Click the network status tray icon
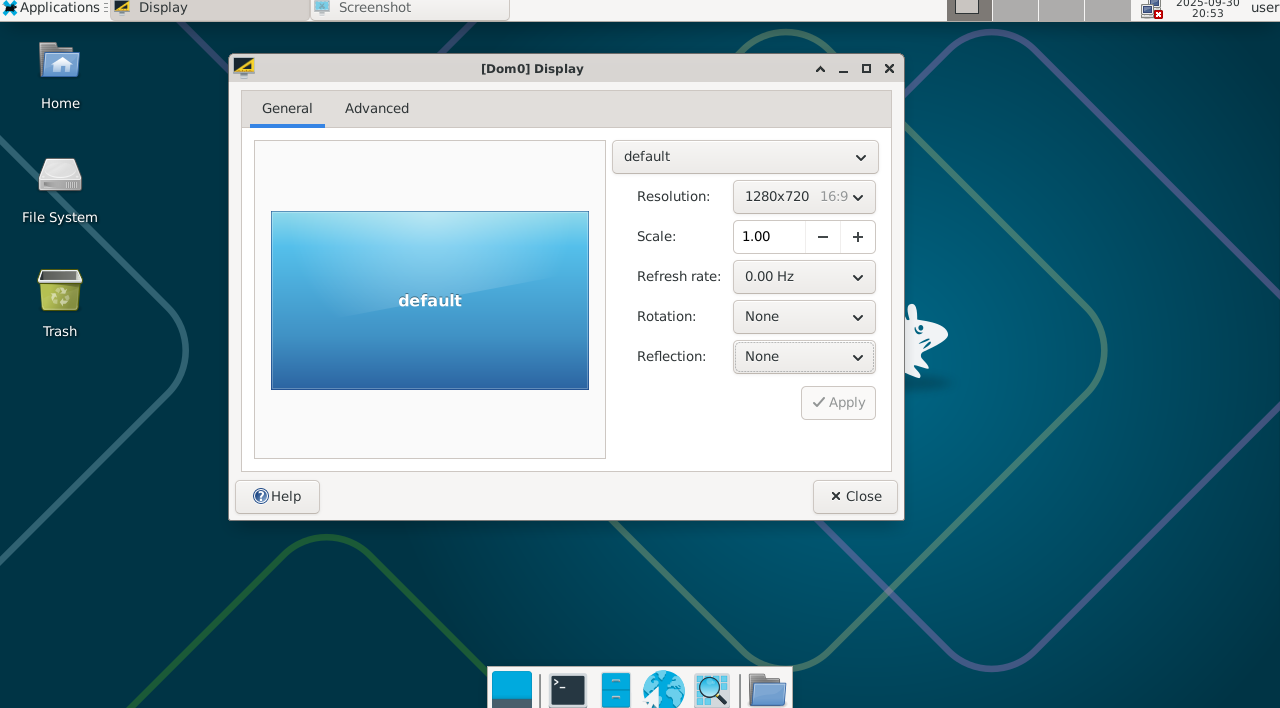The width and height of the screenshot is (1280, 708). click(x=1151, y=10)
